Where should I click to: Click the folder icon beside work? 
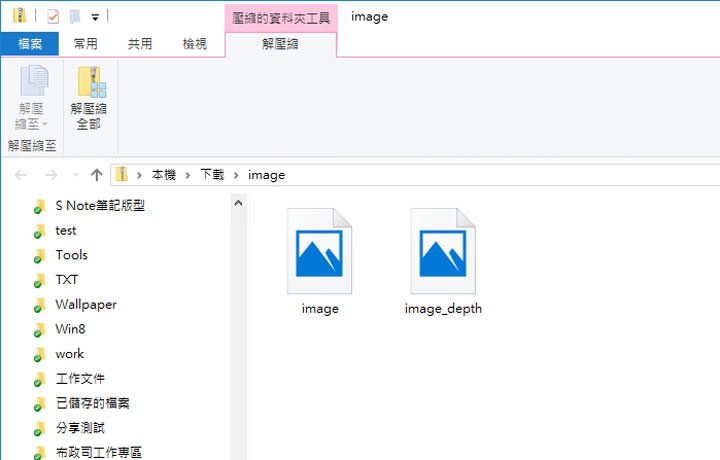pyautogui.click(x=40, y=355)
